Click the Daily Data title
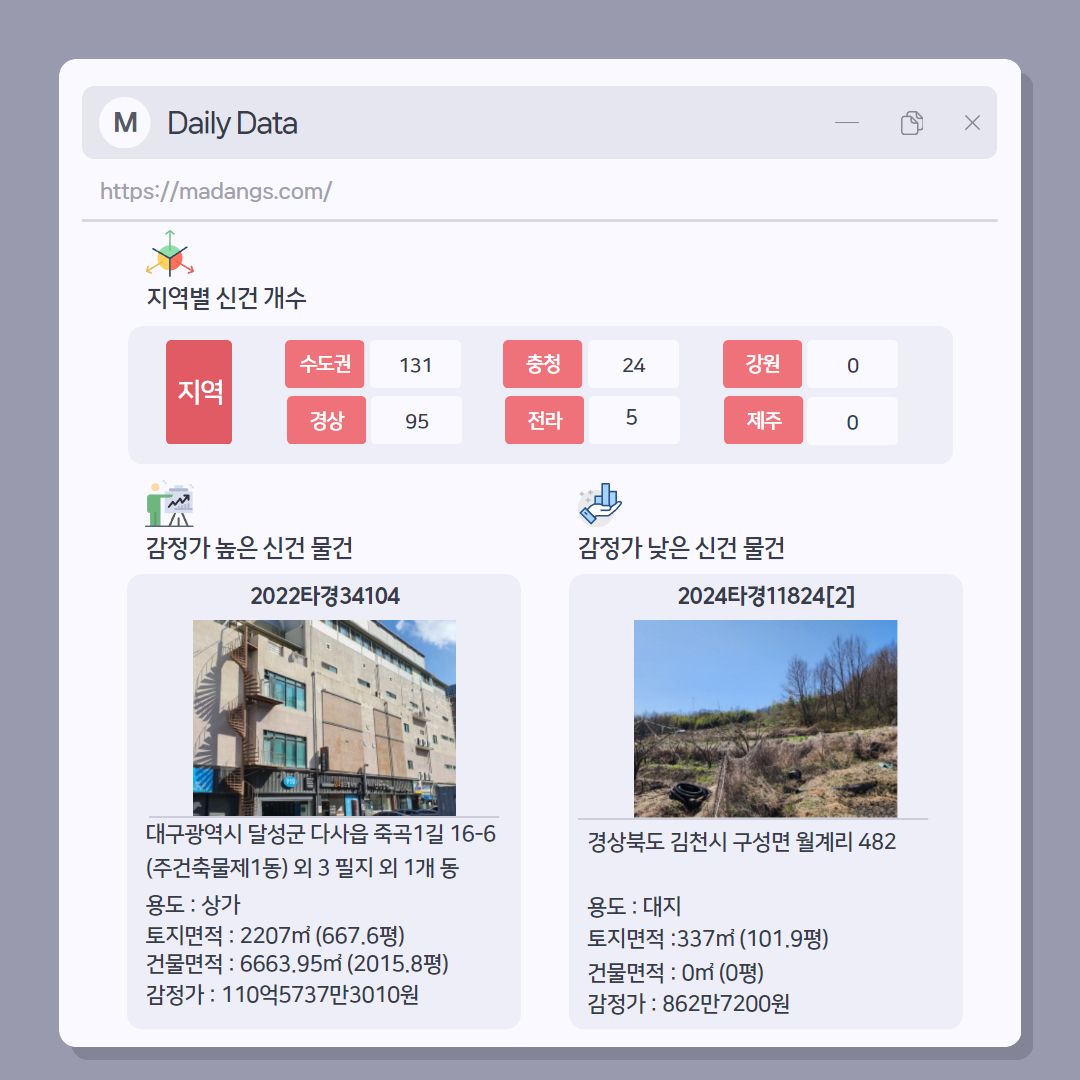 (x=232, y=123)
